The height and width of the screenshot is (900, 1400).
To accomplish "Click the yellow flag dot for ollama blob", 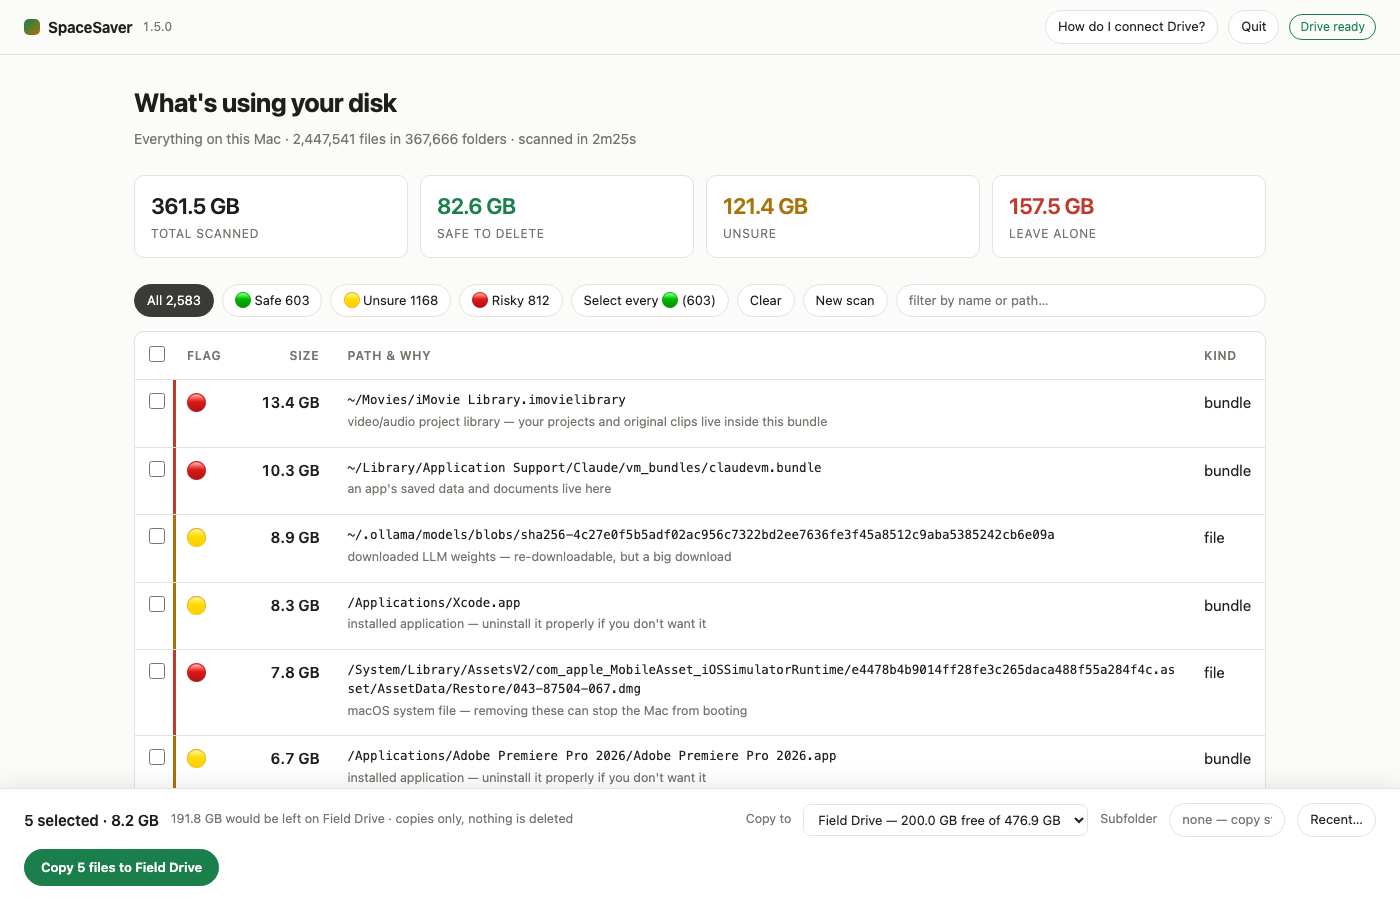I will pos(197,538).
